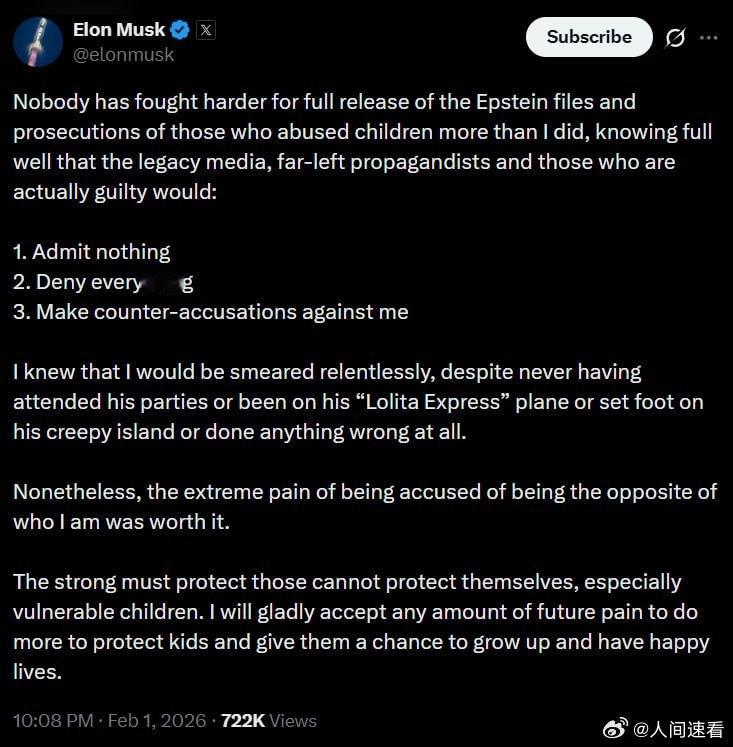Click the paragraph starting "Nonetheless, the extreme pain"

[x=364, y=507]
